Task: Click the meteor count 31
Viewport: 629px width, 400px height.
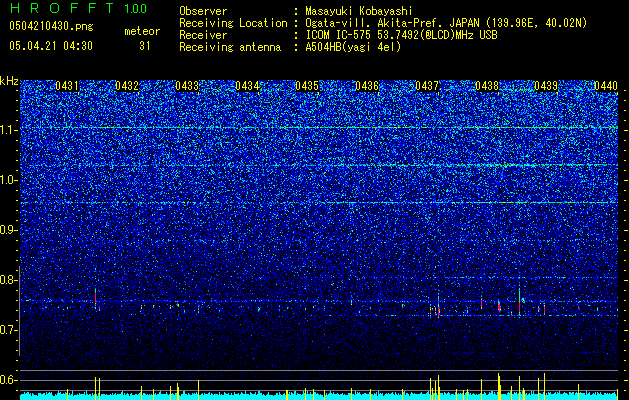Action: pyautogui.click(x=145, y=46)
